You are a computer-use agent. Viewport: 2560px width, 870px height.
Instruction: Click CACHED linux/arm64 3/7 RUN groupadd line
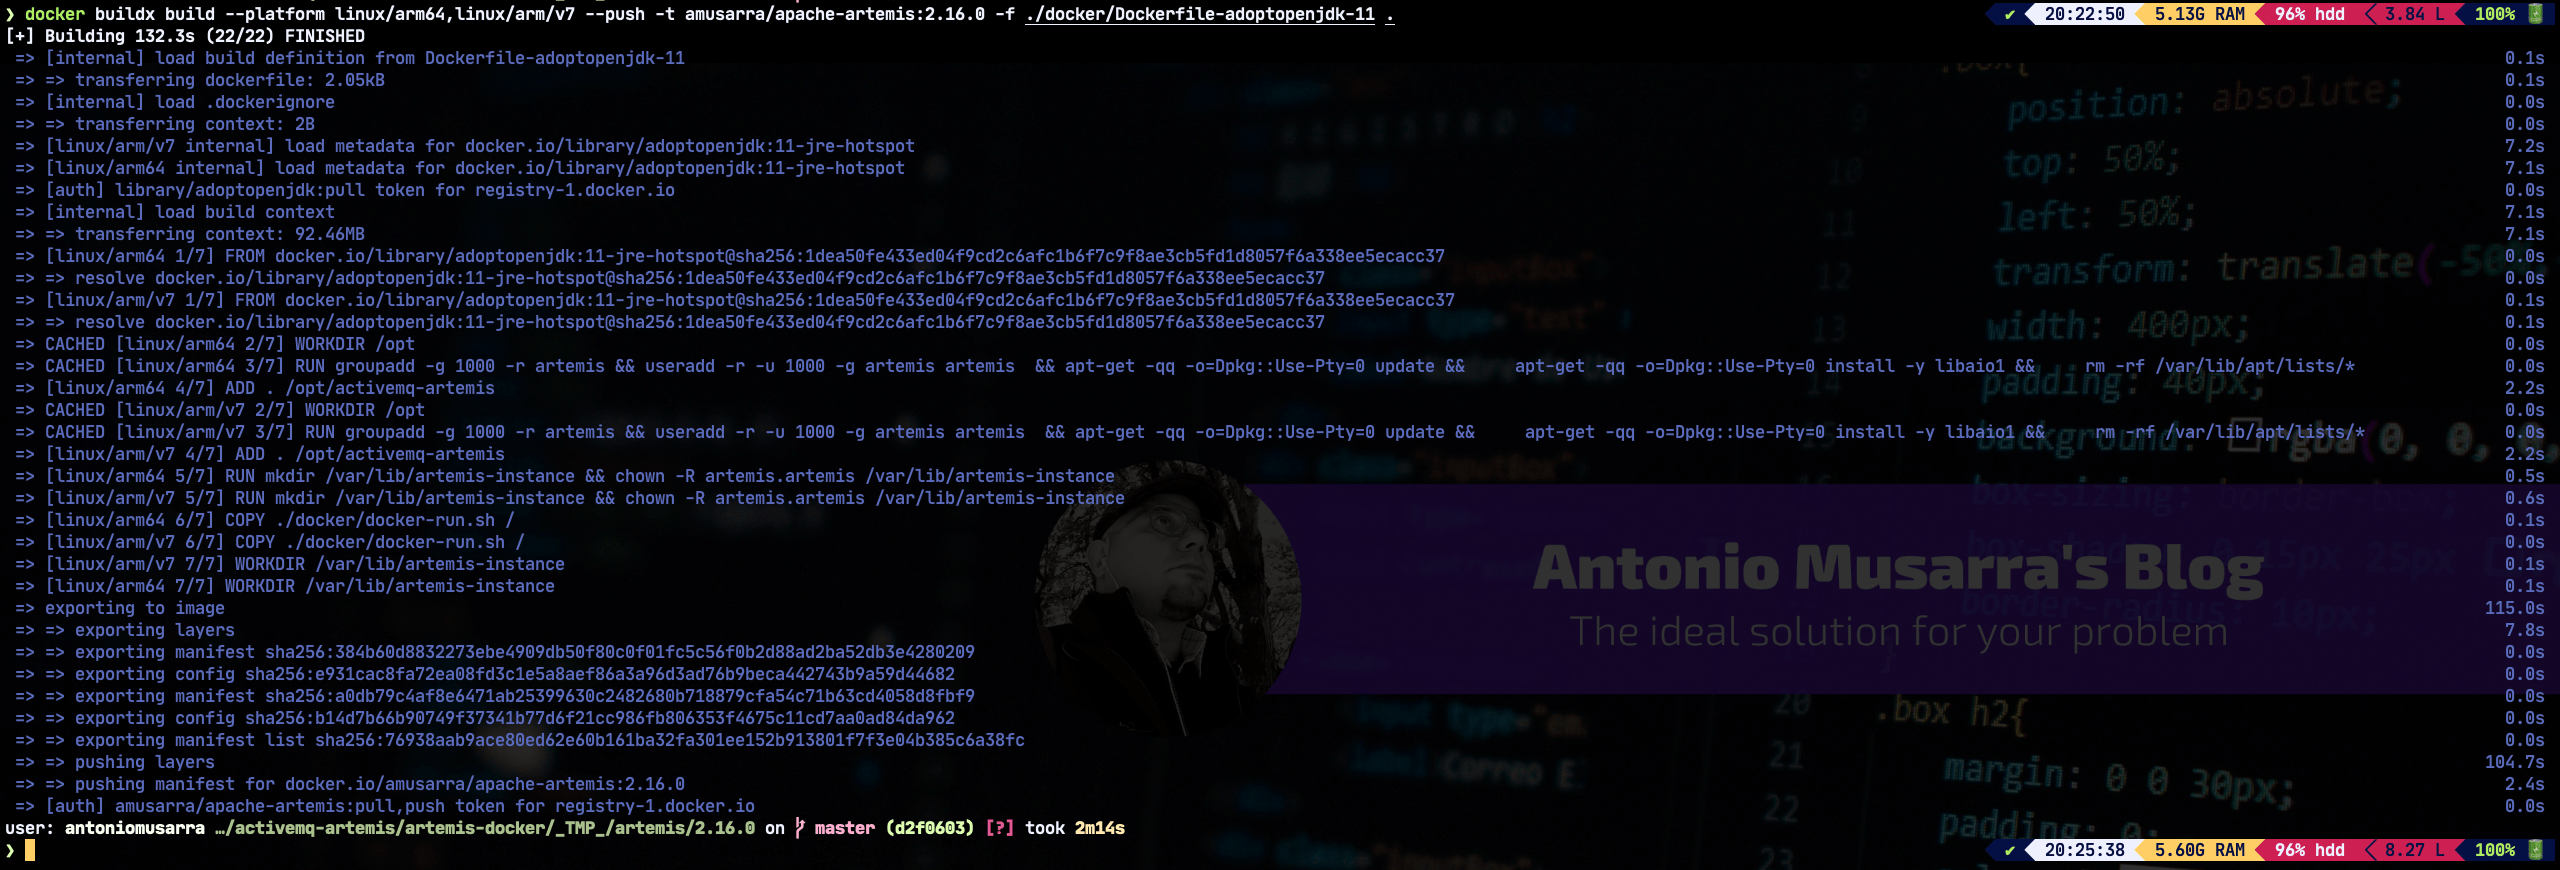(1185, 366)
